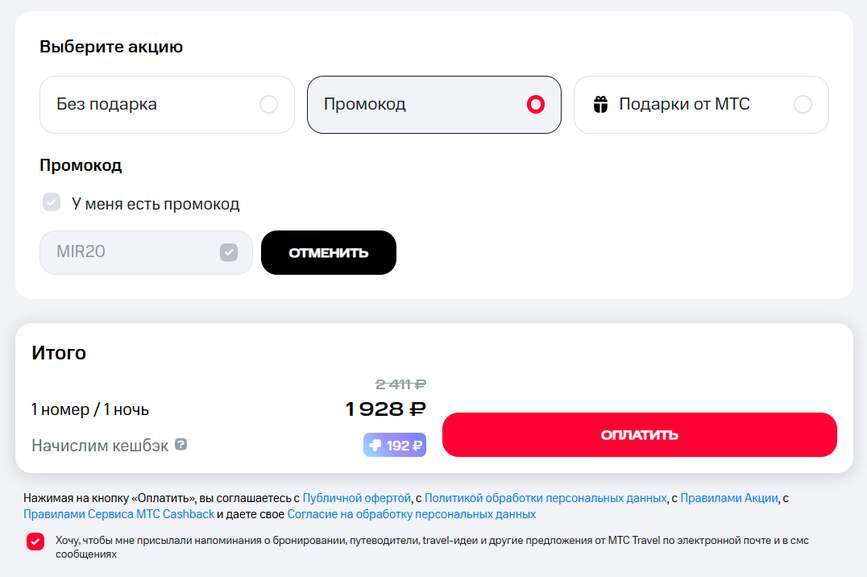The image size is (867, 577).
Task: Select the Промокод radio option
Action: (x=535, y=104)
